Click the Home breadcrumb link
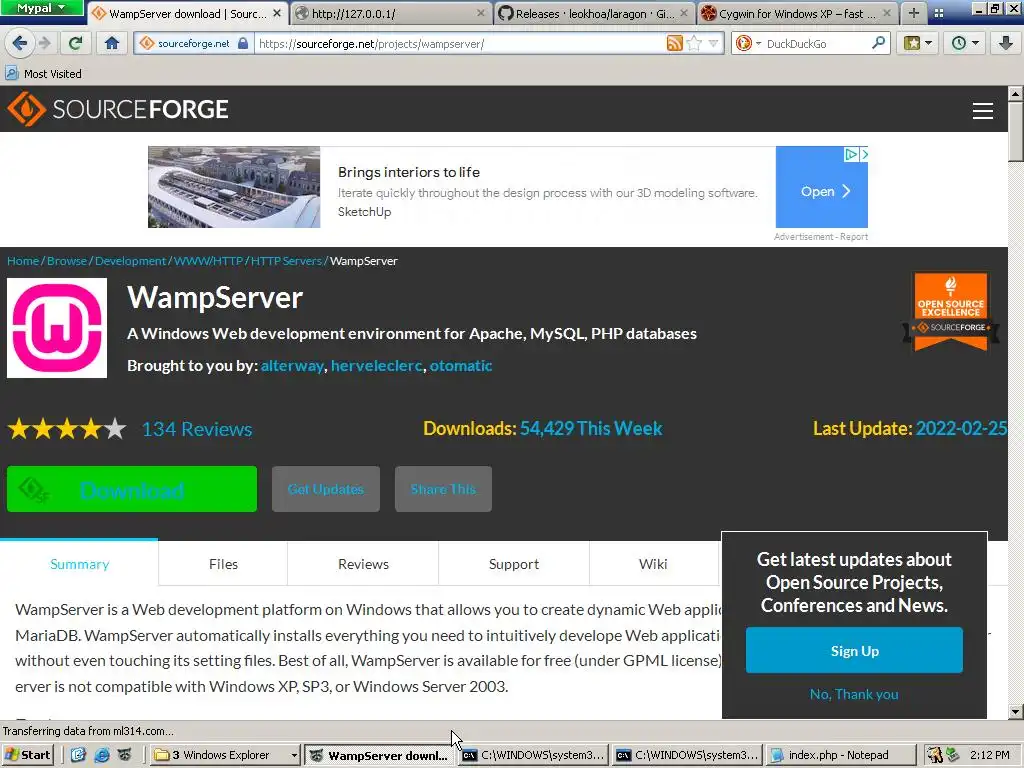 pos(23,261)
